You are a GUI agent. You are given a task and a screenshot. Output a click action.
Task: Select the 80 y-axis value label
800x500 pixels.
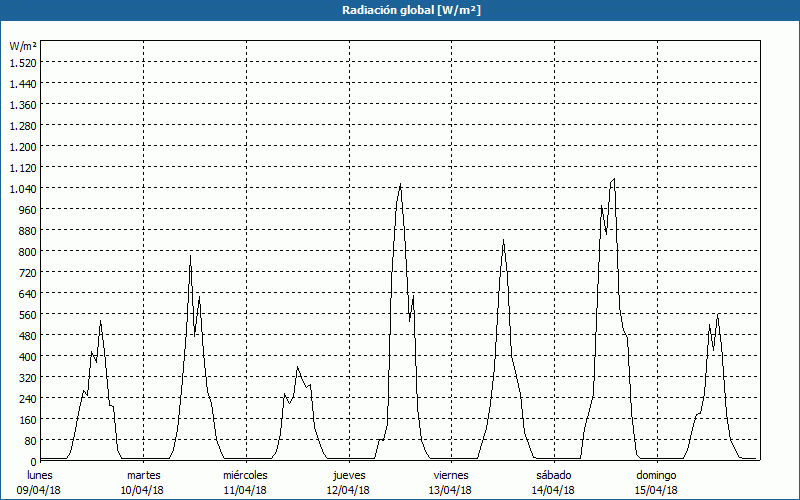click(x=30, y=440)
